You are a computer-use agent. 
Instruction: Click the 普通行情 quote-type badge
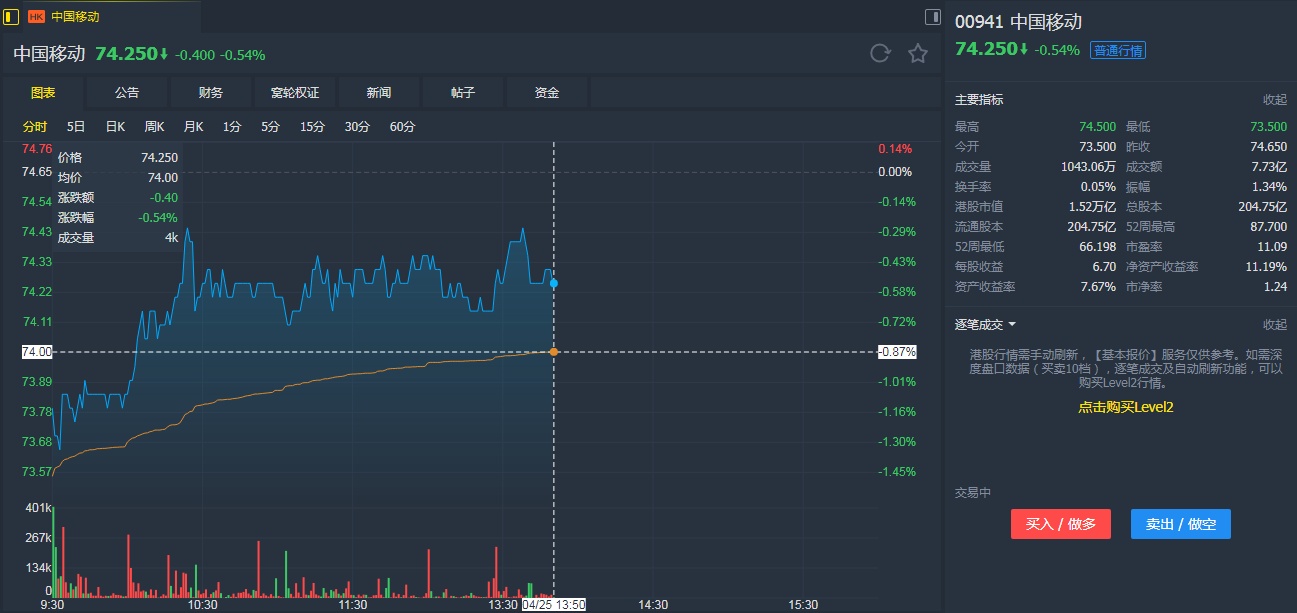tap(1118, 50)
